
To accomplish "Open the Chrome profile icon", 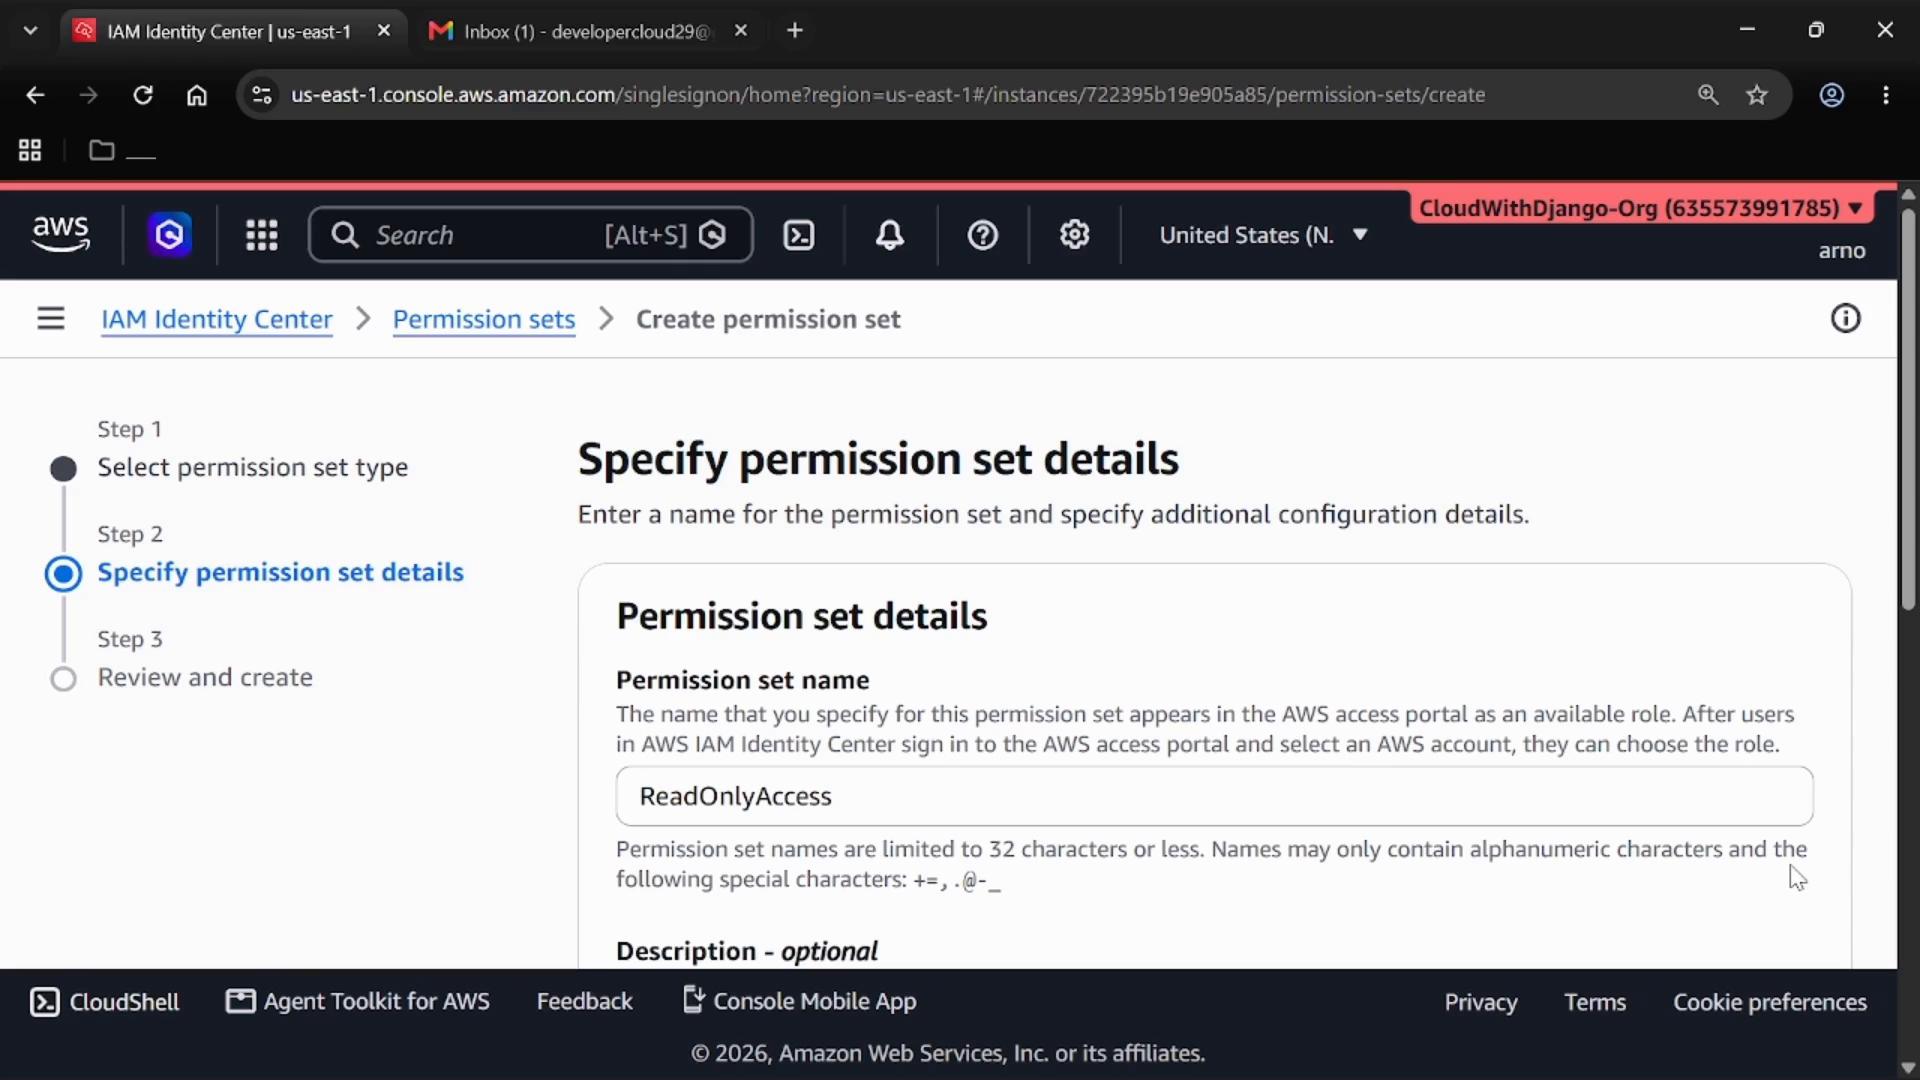I will (1832, 95).
